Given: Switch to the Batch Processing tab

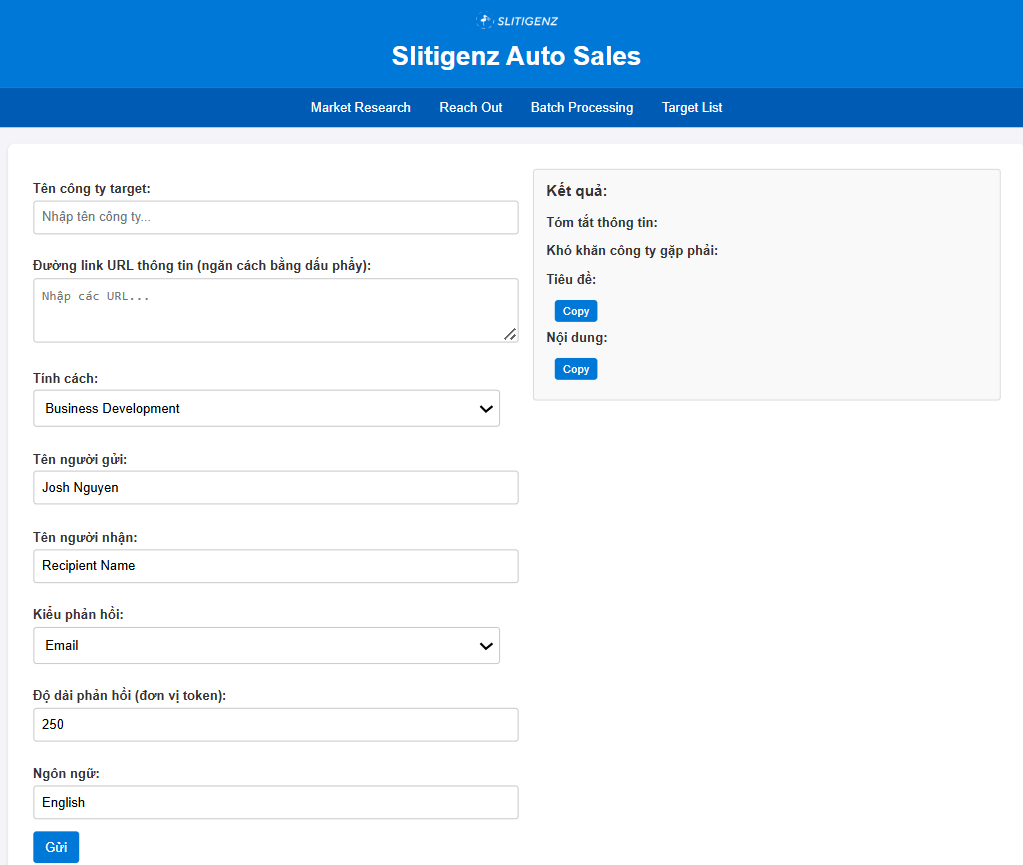Looking at the screenshot, I should tap(582, 107).
